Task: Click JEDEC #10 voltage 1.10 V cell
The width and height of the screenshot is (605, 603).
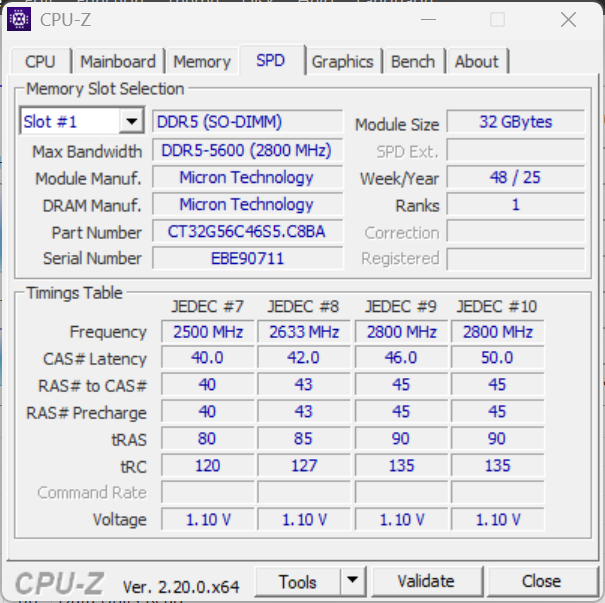Action: [x=498, y=519]
